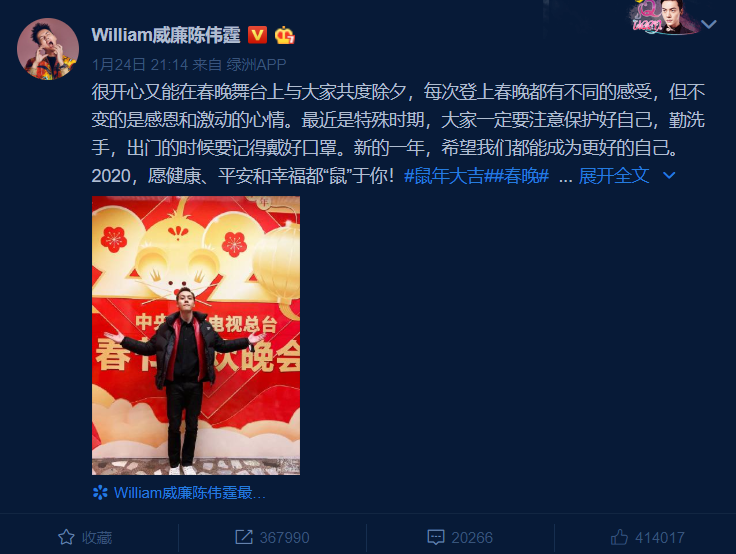
Task: Open the Spring Festival Gala photo
Action: [x=196, y=335]
